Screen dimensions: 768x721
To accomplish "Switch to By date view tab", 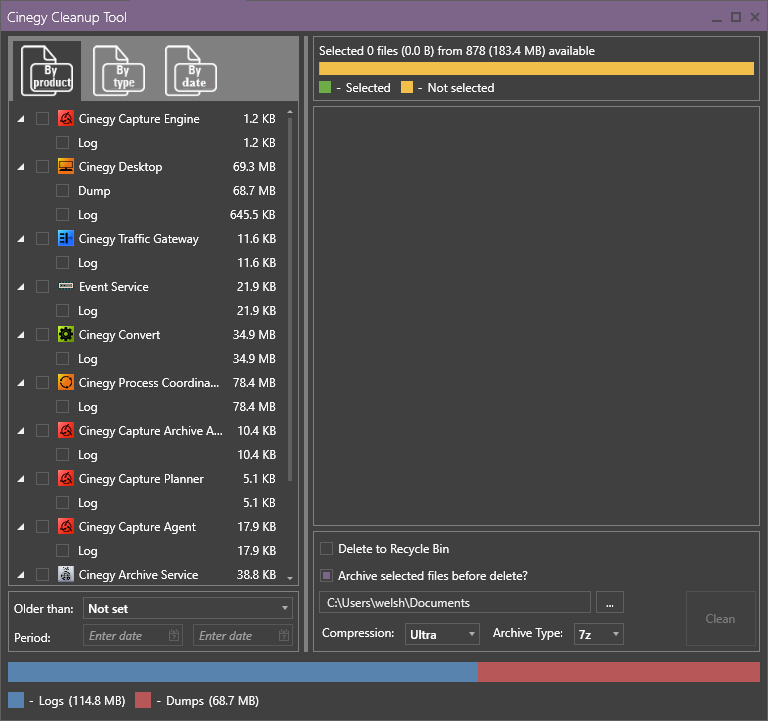I will pos(191,71).
